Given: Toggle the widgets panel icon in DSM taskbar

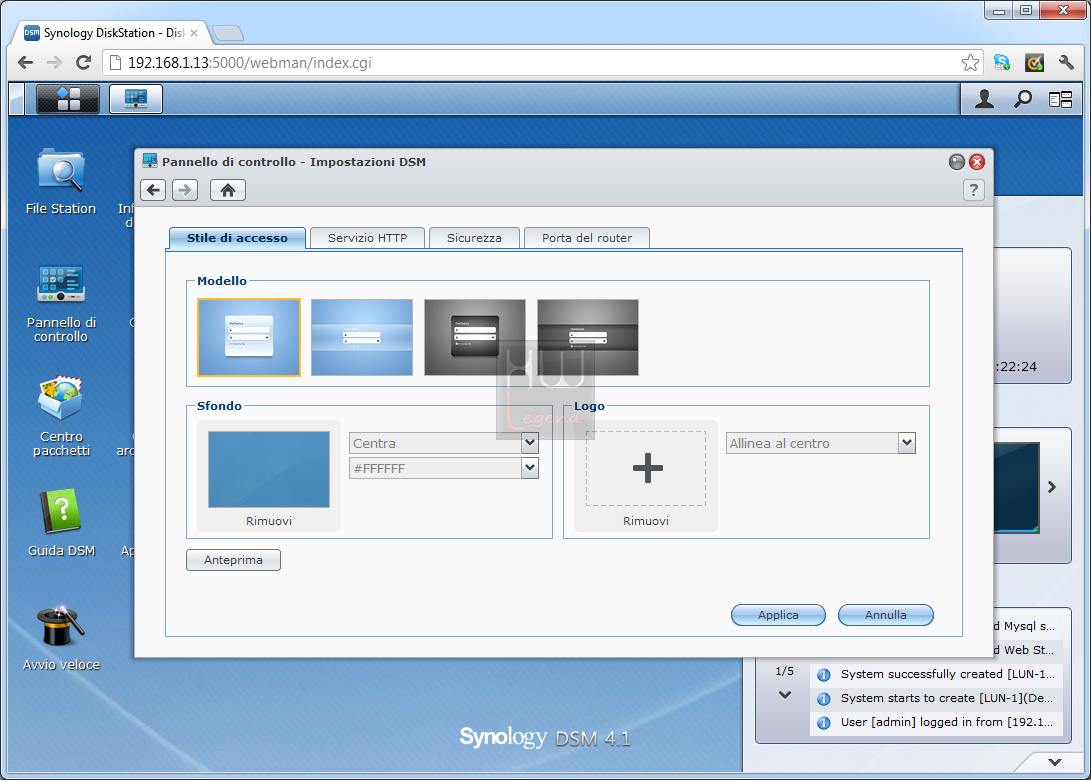Looking at the screenshot, I should pos(1060,100).
